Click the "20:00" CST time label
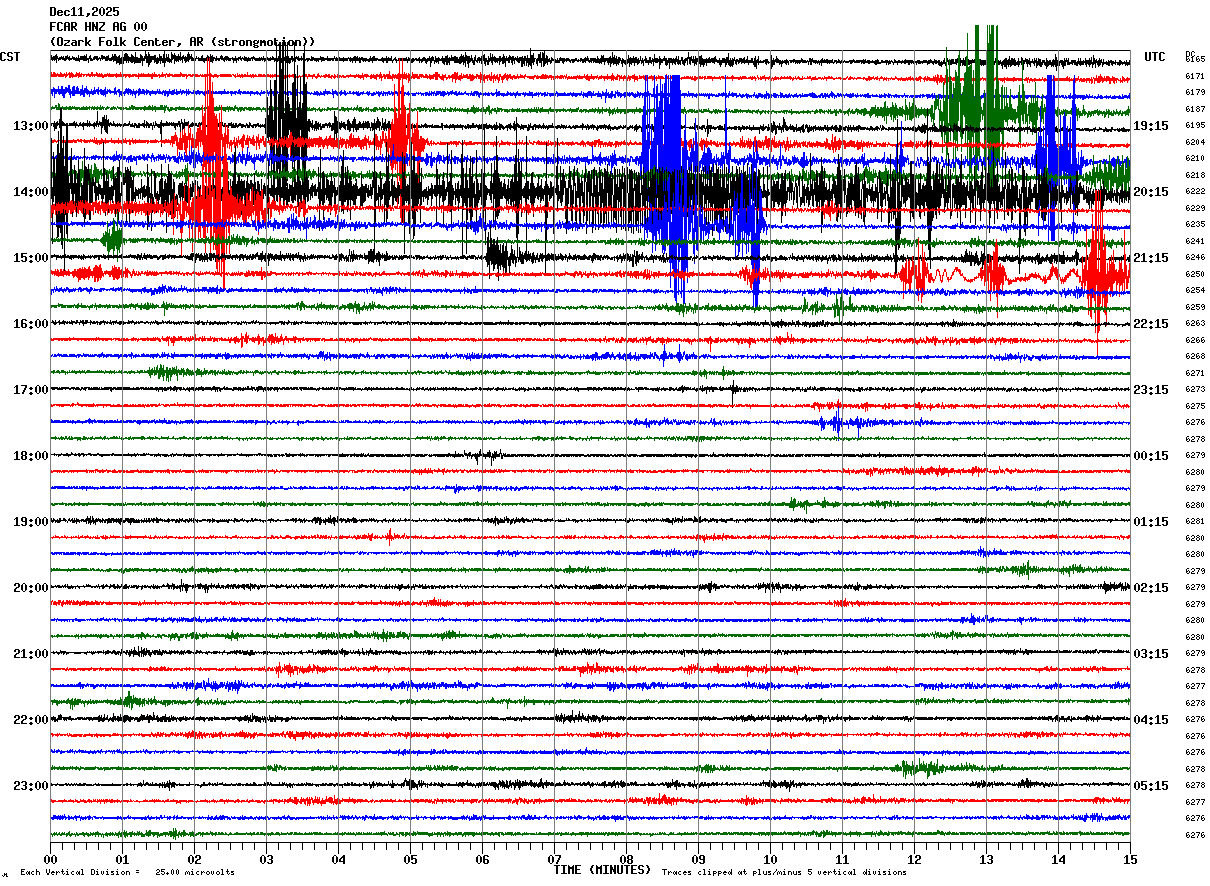The image size is (1210, 886). (30, 588)
